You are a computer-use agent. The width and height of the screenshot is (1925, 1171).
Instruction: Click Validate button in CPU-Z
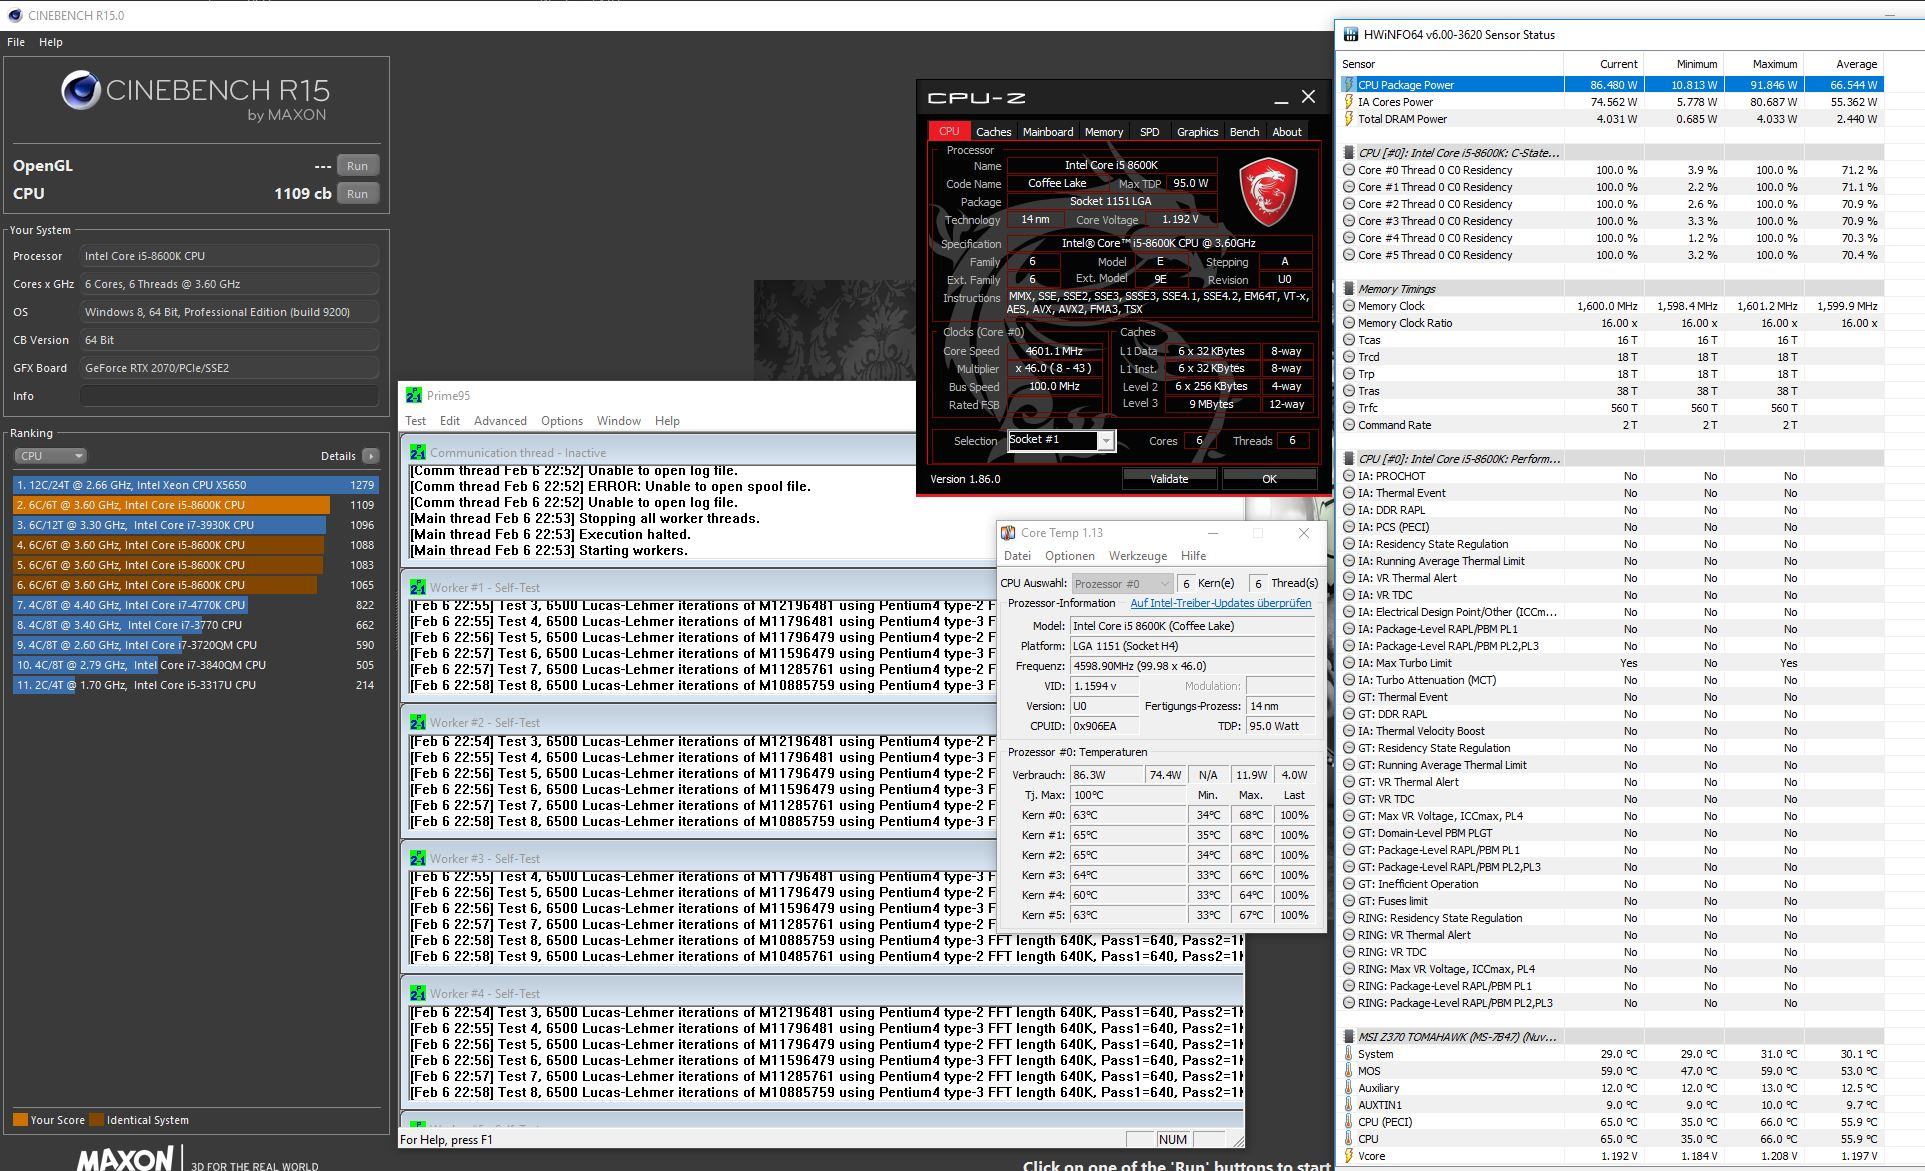(1169, 479)
